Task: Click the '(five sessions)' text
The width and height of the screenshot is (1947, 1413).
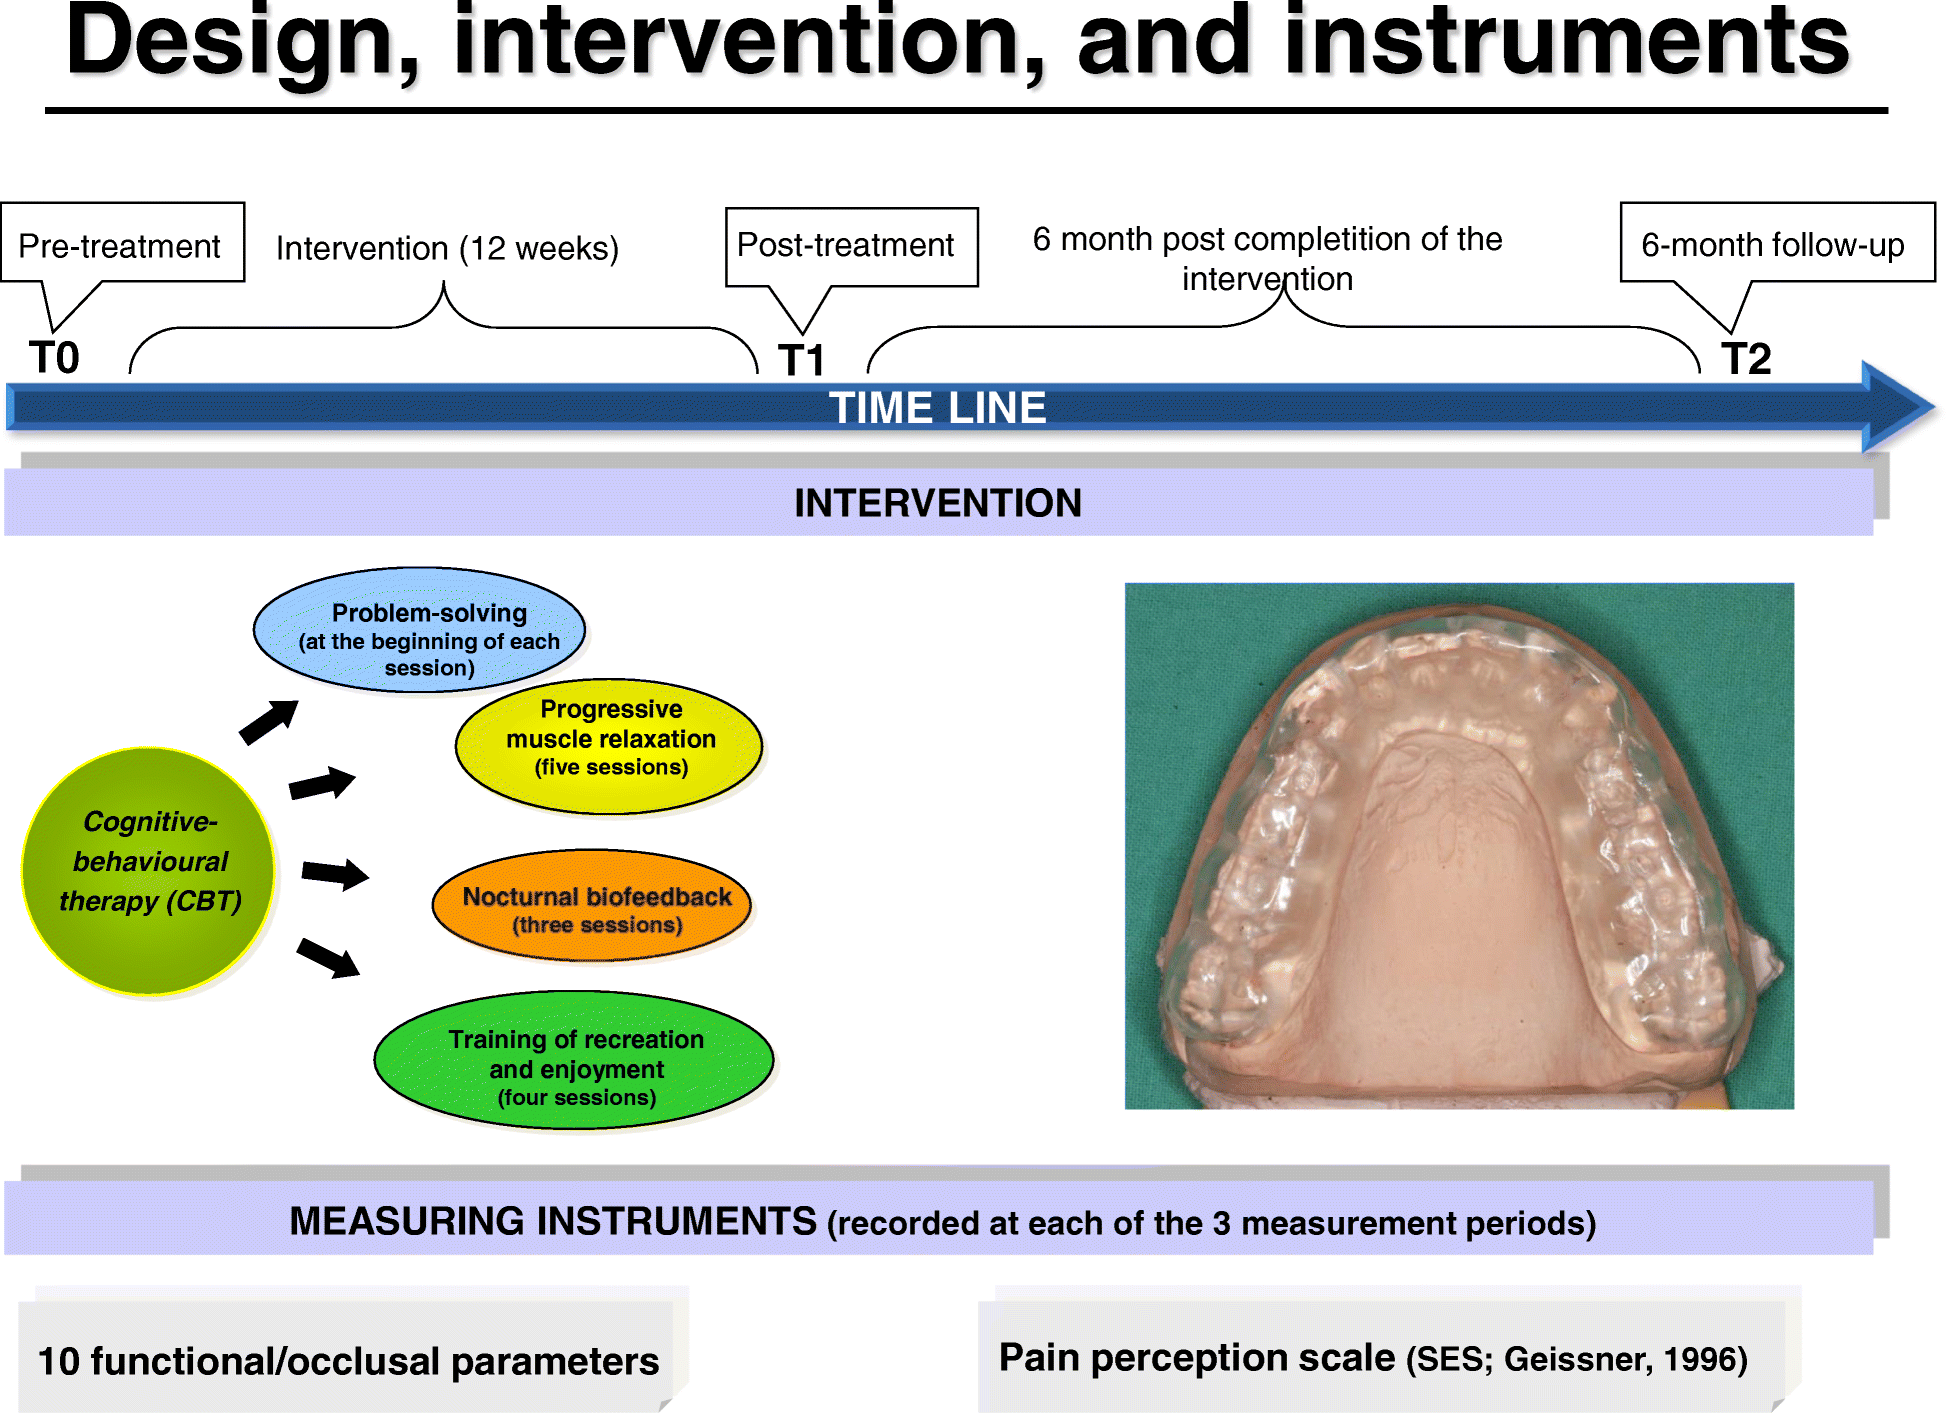Action: [x=611, y=767]
